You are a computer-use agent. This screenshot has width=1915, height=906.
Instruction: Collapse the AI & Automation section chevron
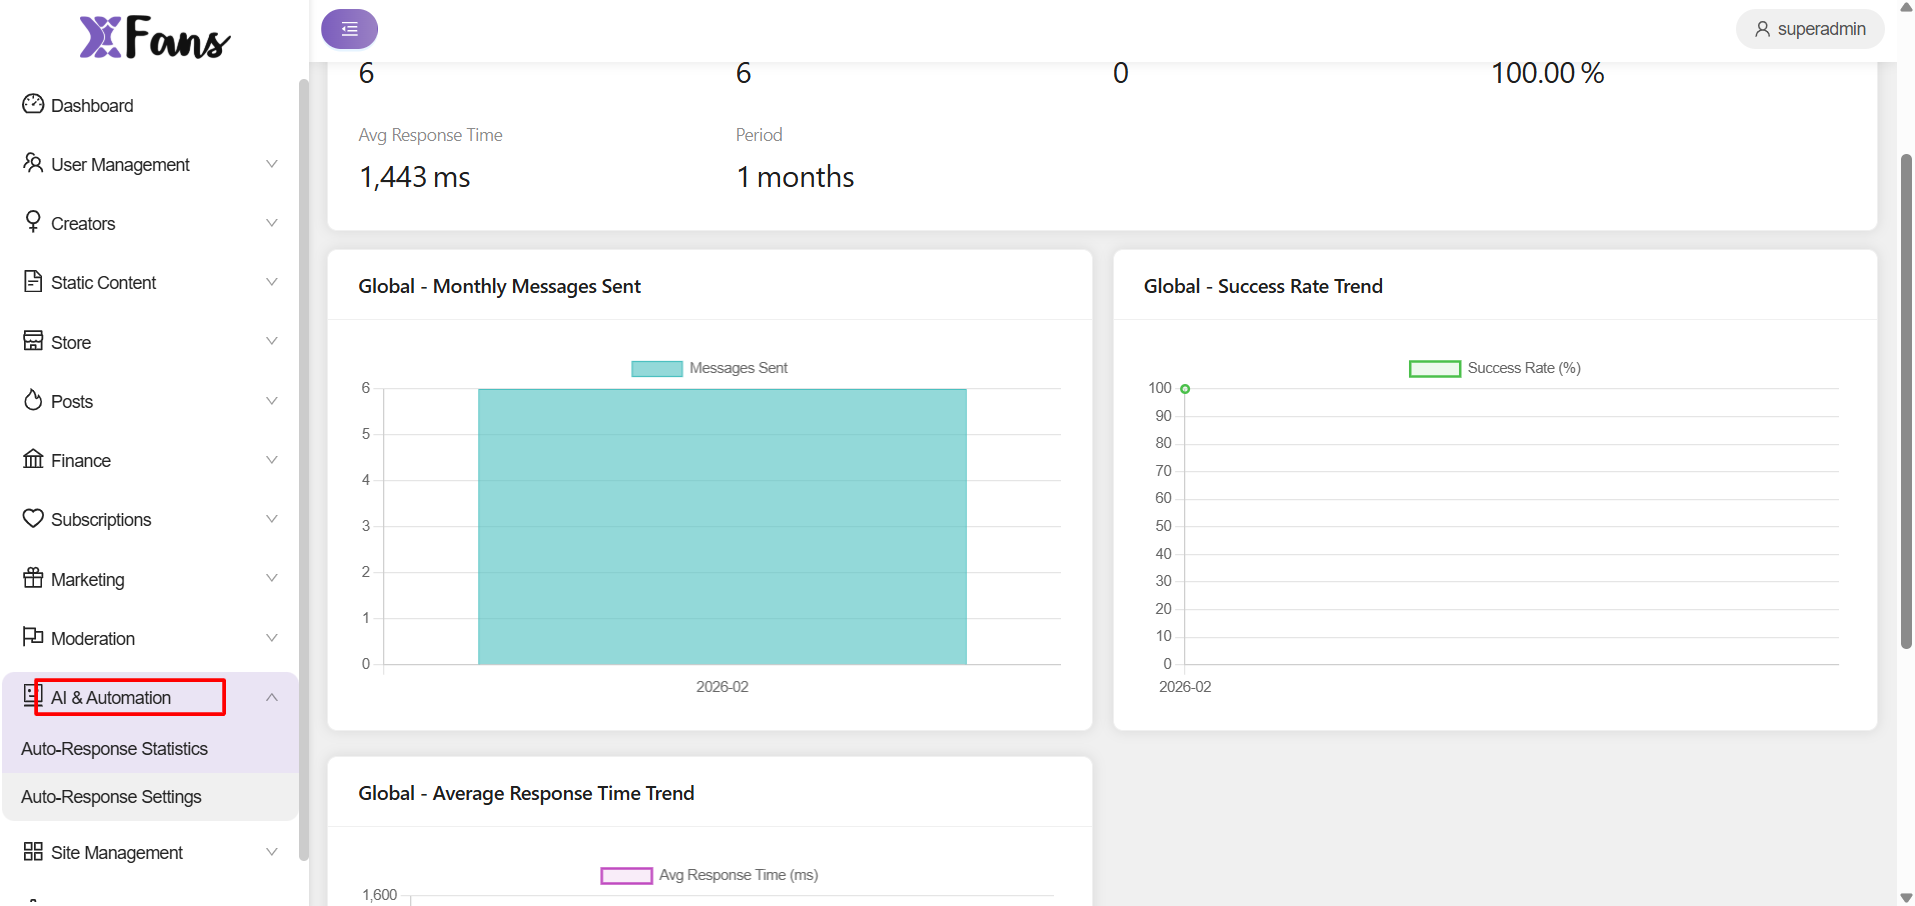click(271, 697)
